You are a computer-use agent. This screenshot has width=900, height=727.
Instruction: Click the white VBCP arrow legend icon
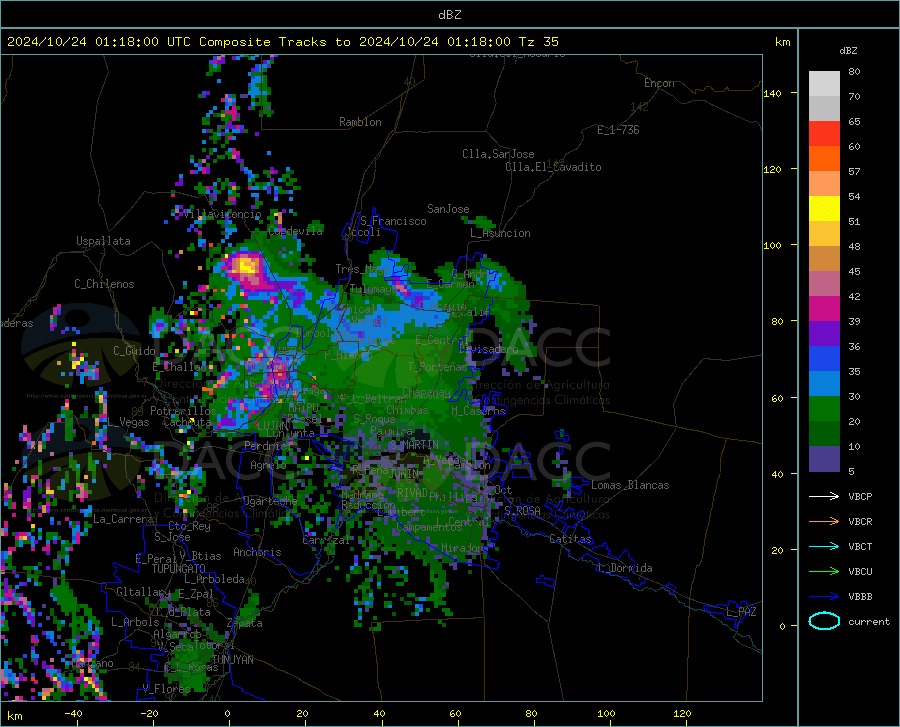pos(824,496)
